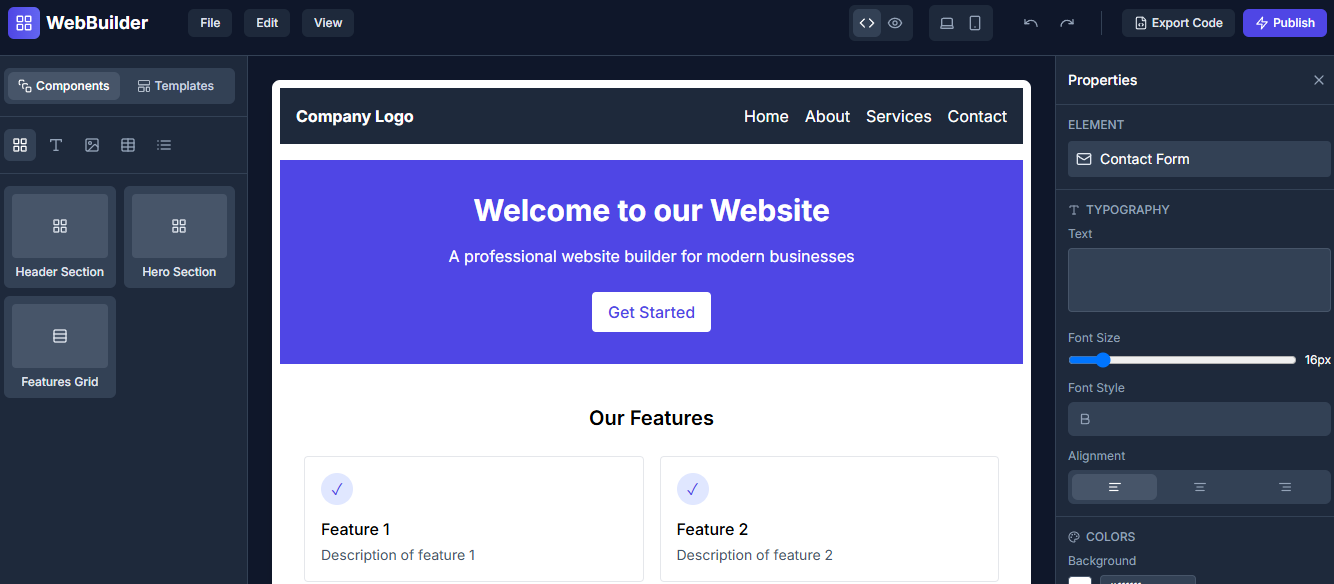Click Services nav link in canvas

pos(899,116)
